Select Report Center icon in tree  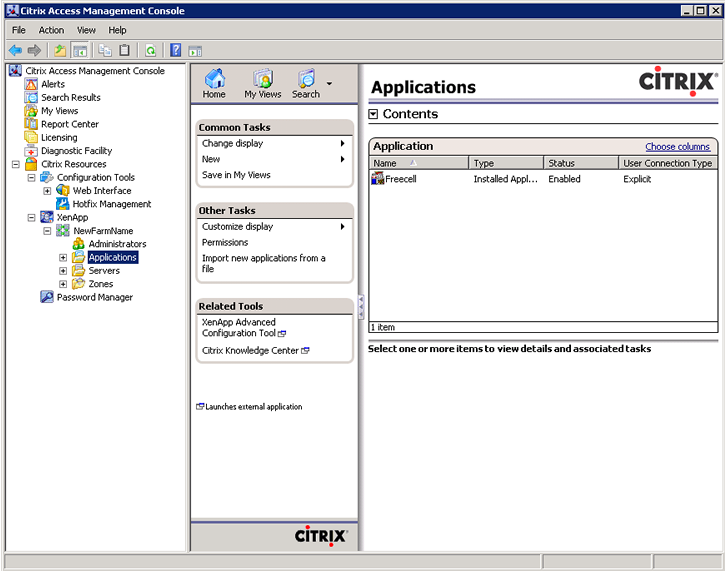click(x=31, y=124)
